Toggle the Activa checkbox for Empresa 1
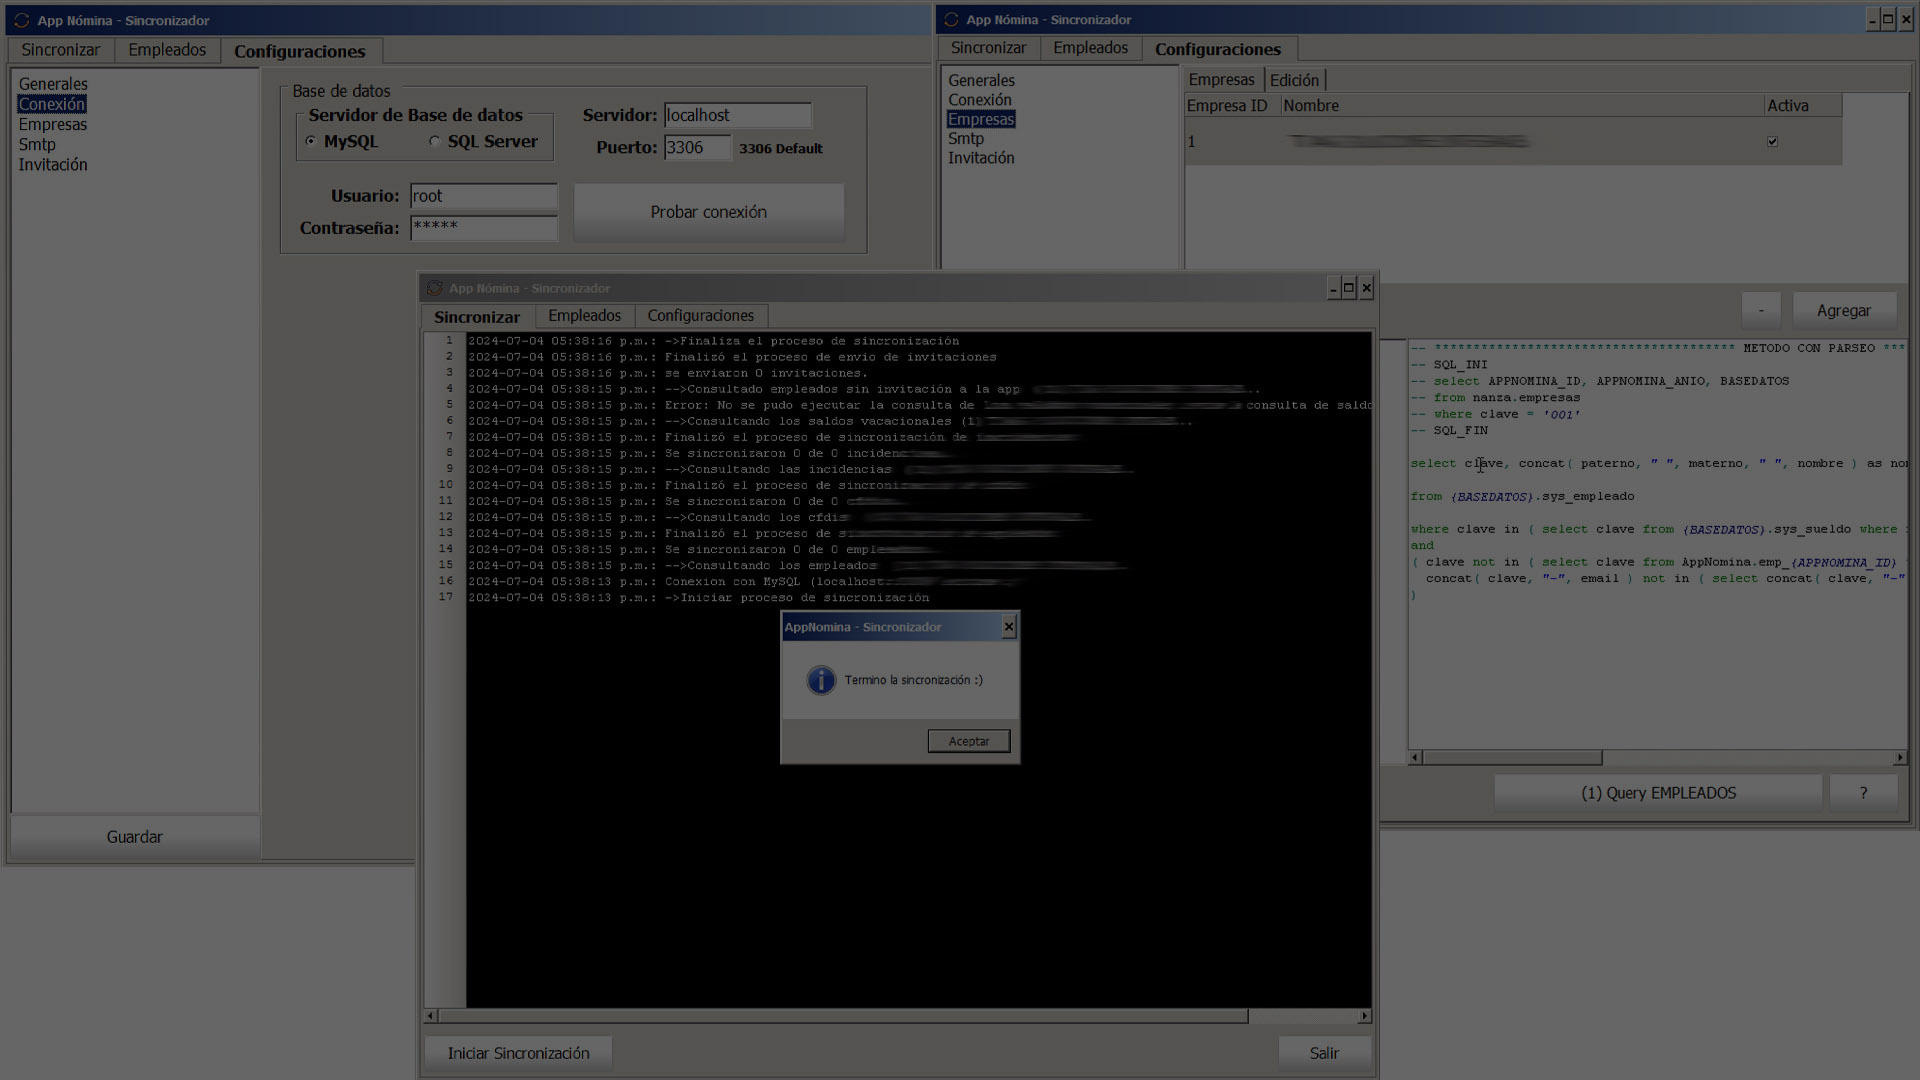Viewport: 1920px width, 1080px height. [x=1772, y=141]
